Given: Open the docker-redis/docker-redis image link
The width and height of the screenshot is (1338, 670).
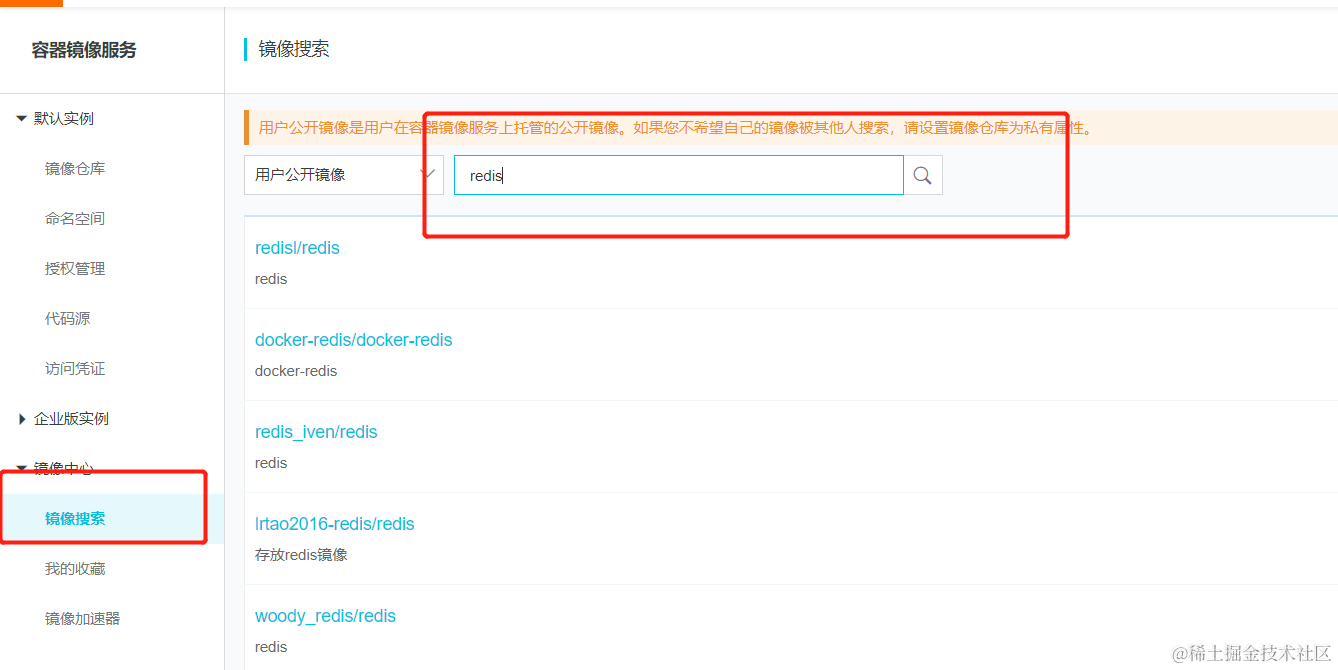Looking at the screenshot, I should pyautogui.click(x=353, y=340).
